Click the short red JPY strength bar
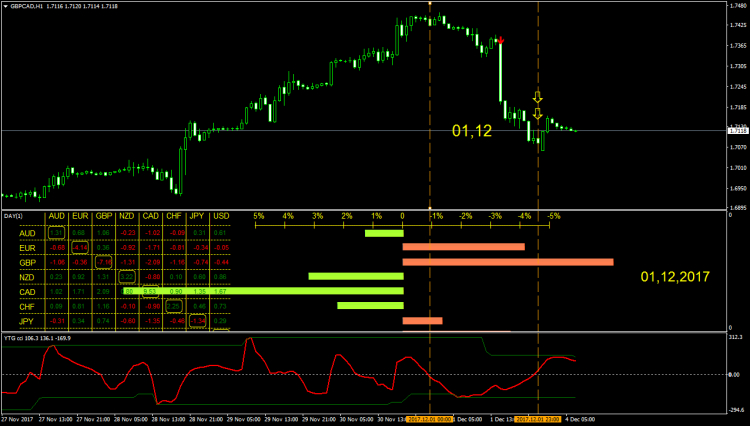The height and width of the screenshot is (426, 750). pos(422,320)
